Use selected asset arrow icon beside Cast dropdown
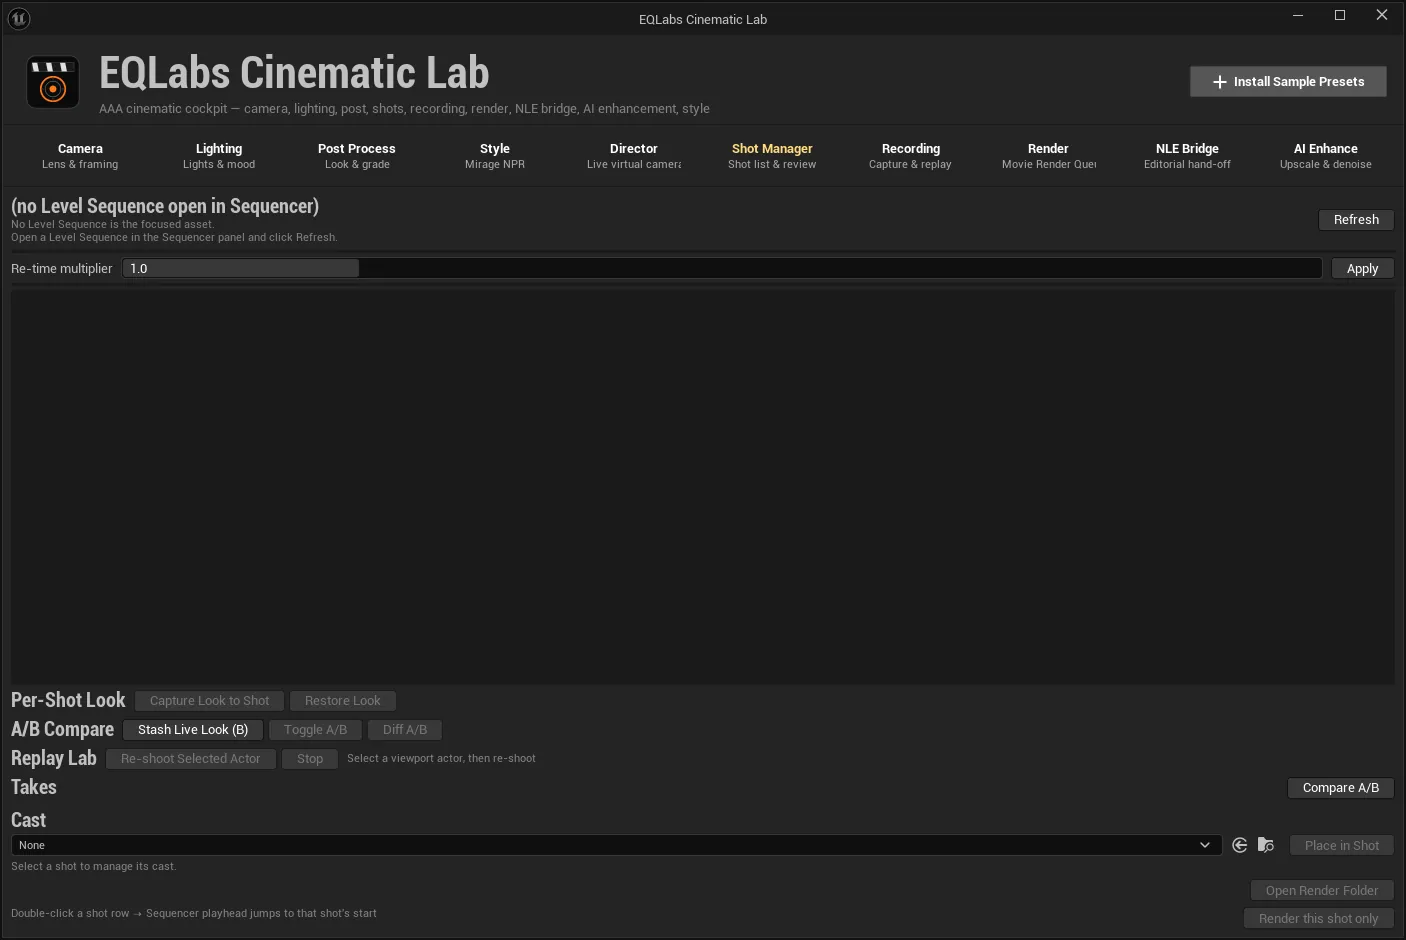The height and width of the screenshot is (940, 1406). click(1240, 845)
